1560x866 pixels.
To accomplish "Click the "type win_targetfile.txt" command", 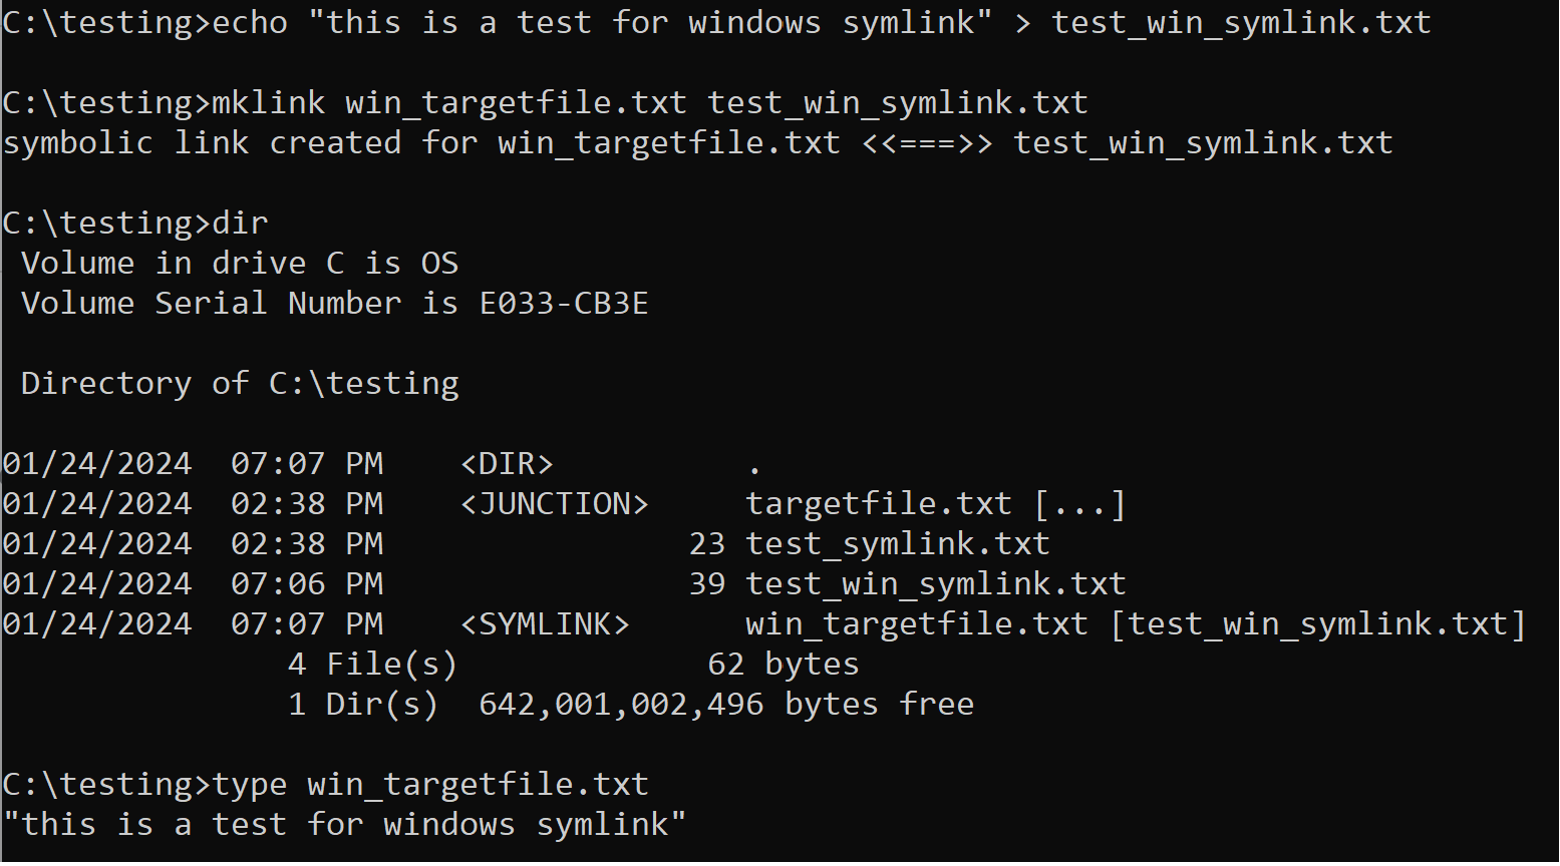I will (430, 784).
